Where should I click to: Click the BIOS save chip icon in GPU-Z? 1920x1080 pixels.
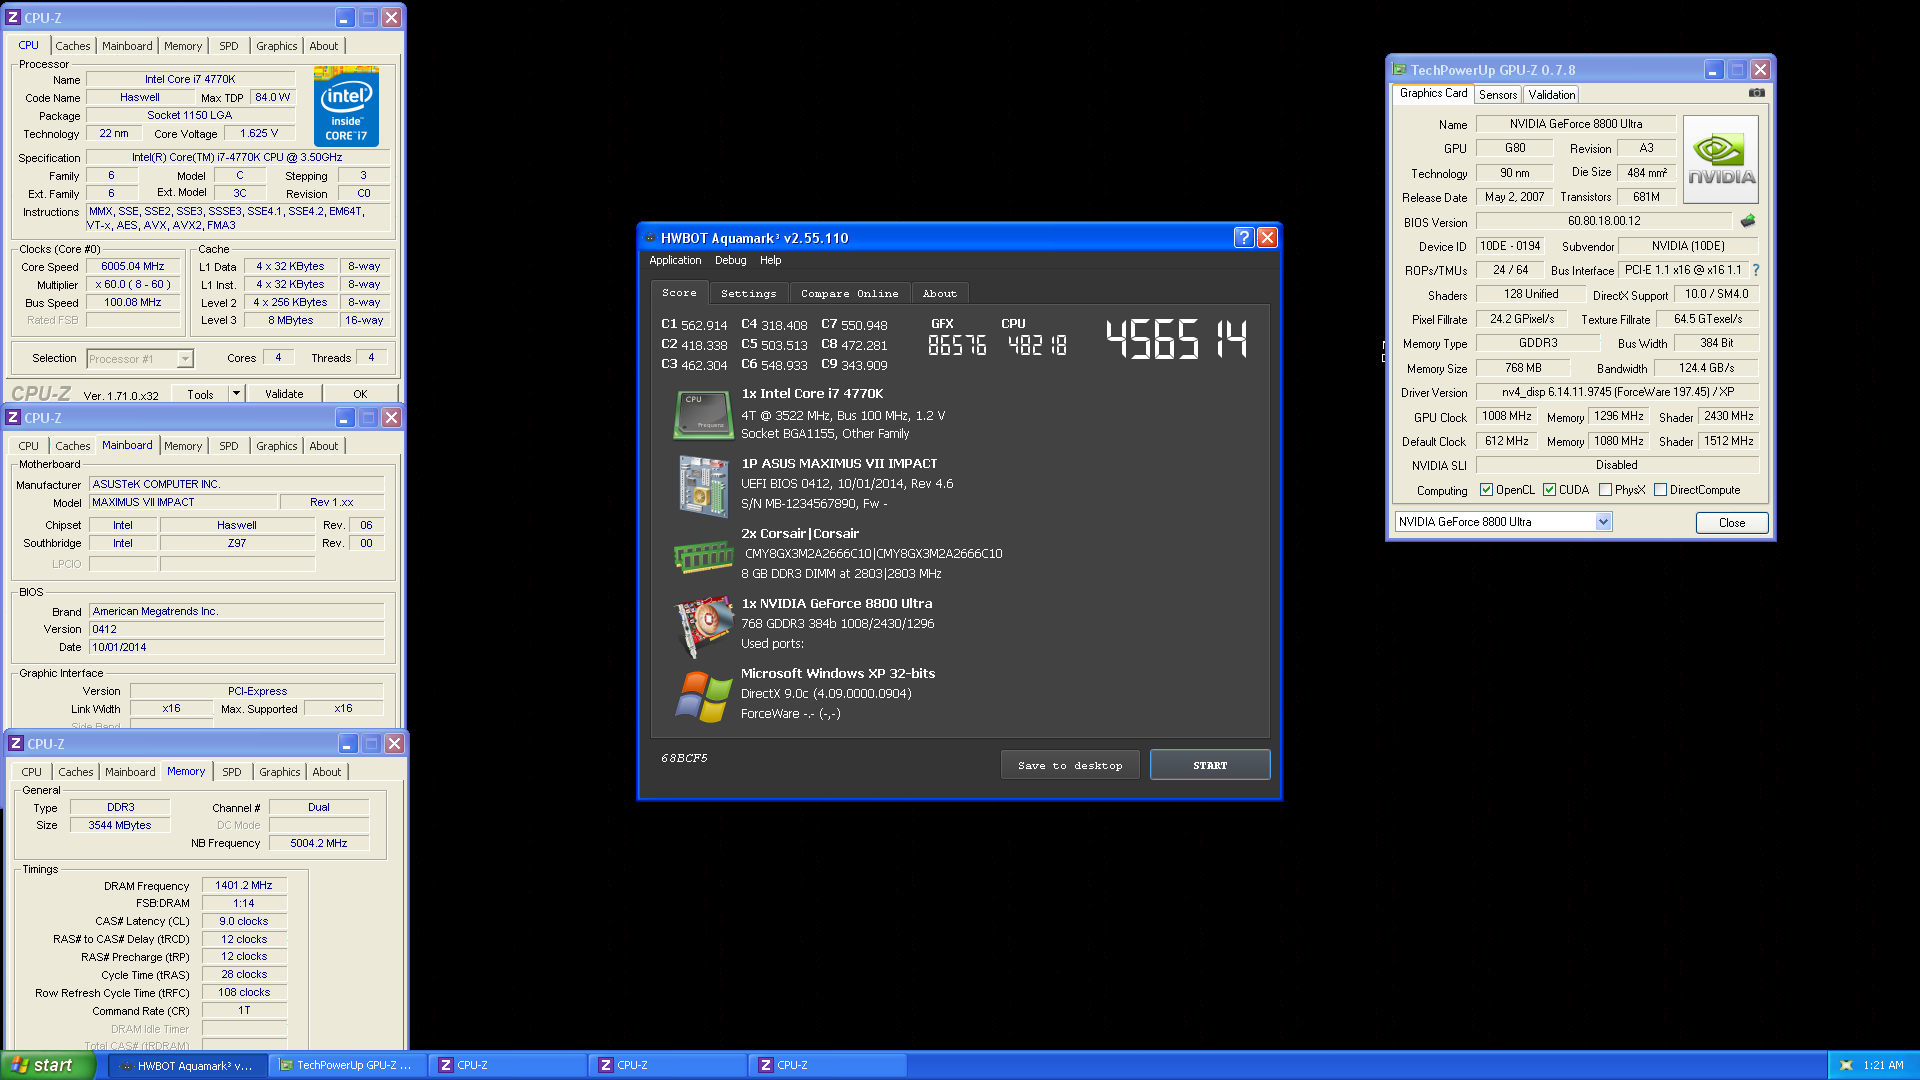click(1748, 221)
